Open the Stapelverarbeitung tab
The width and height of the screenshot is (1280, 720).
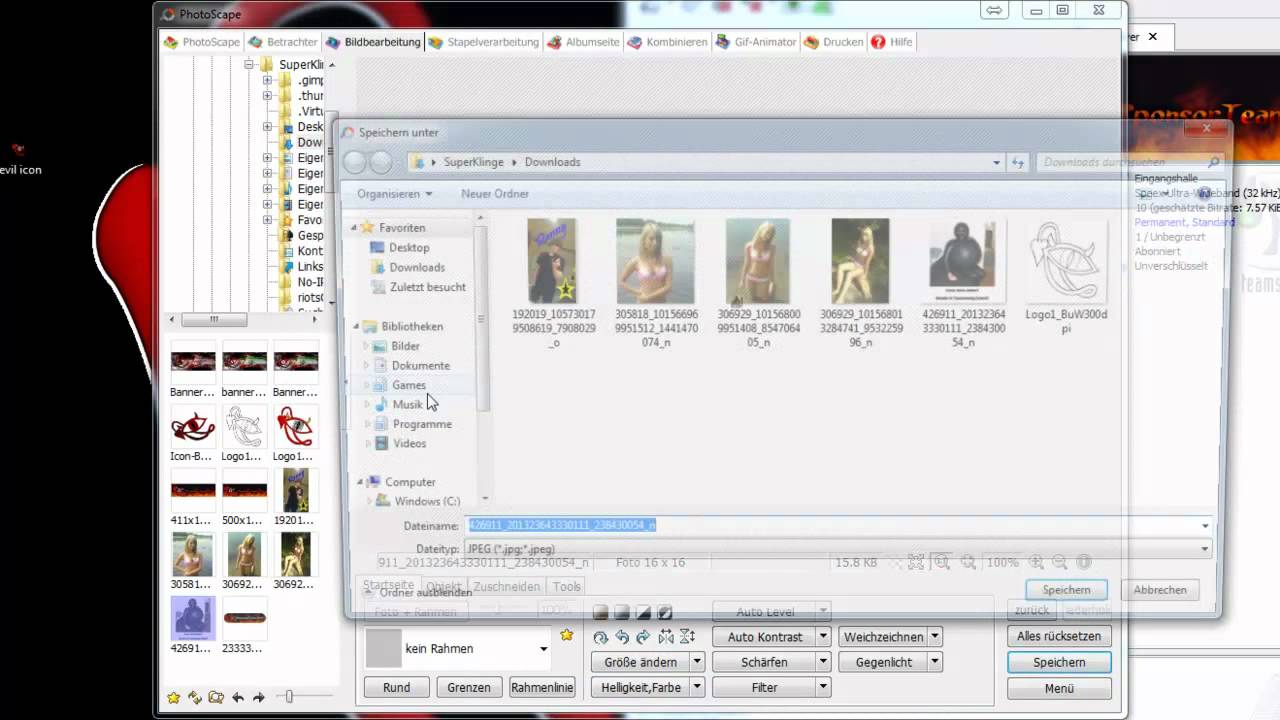[492, 41]
